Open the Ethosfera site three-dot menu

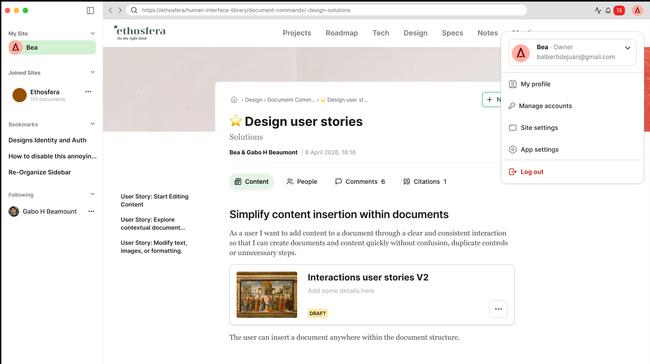click(88, 92)
